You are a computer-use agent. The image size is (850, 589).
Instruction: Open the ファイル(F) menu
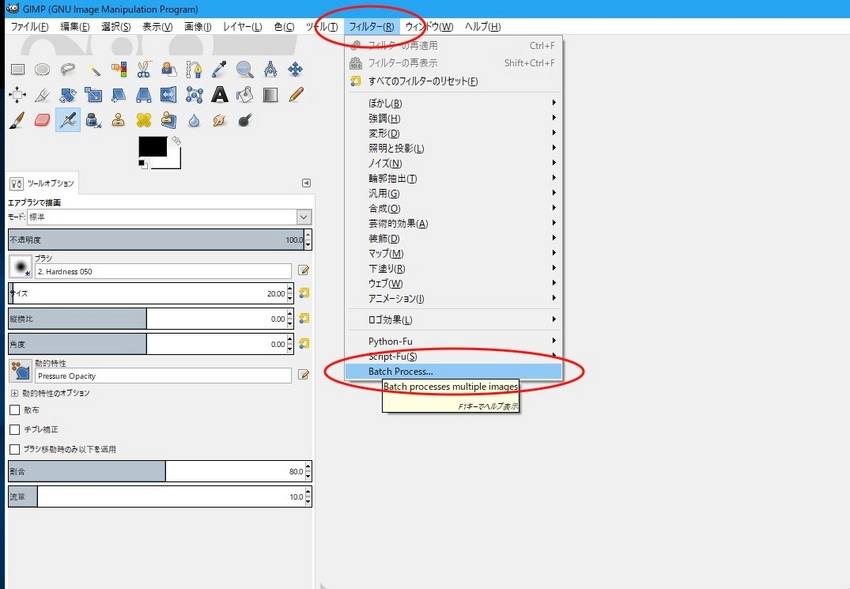[30, 27]
